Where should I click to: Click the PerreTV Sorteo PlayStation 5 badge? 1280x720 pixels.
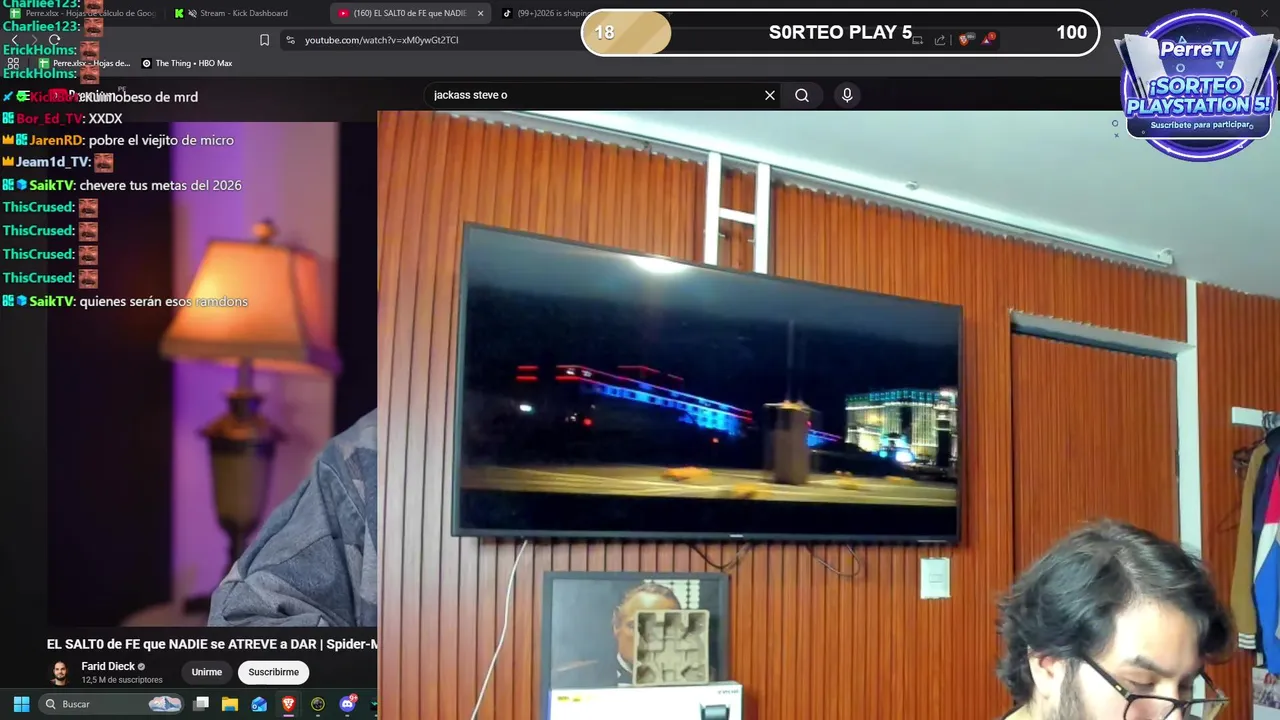click(1198, 86)
